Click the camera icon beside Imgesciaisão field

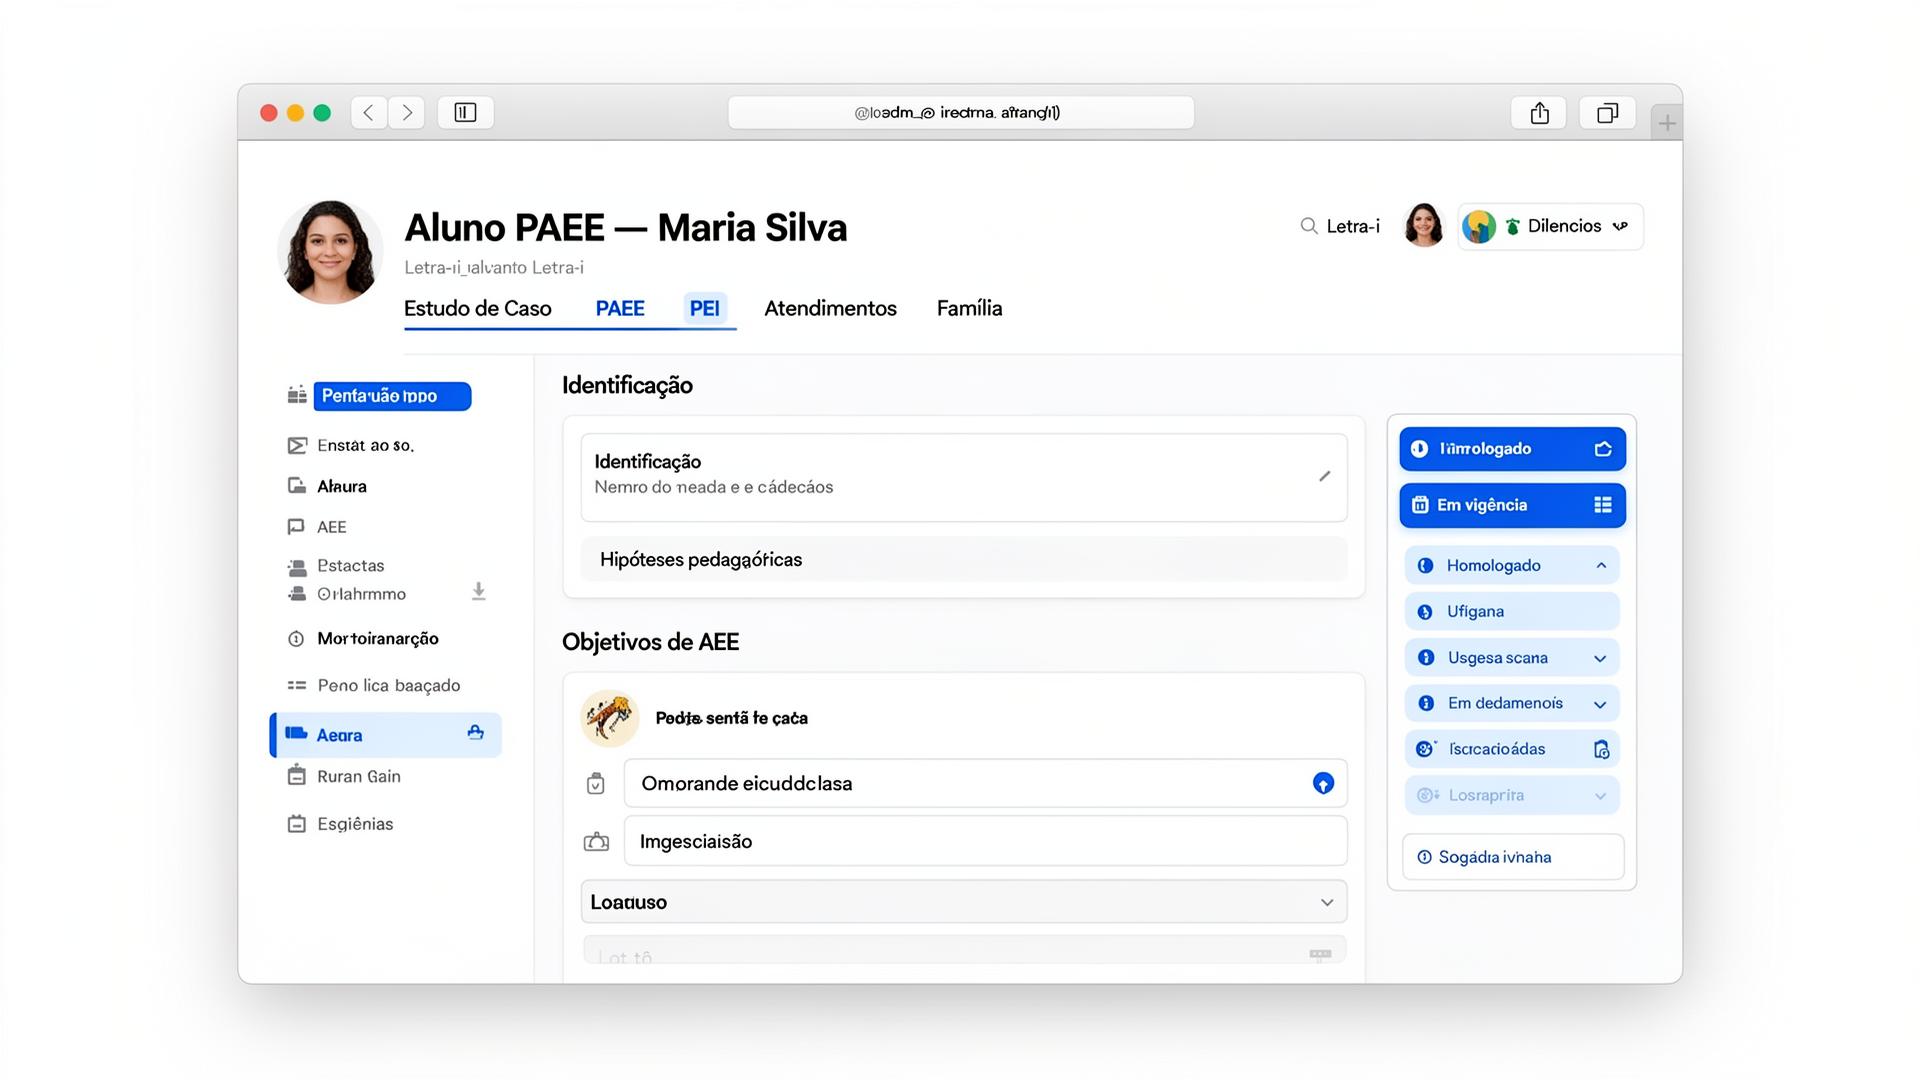pos(596,842)
